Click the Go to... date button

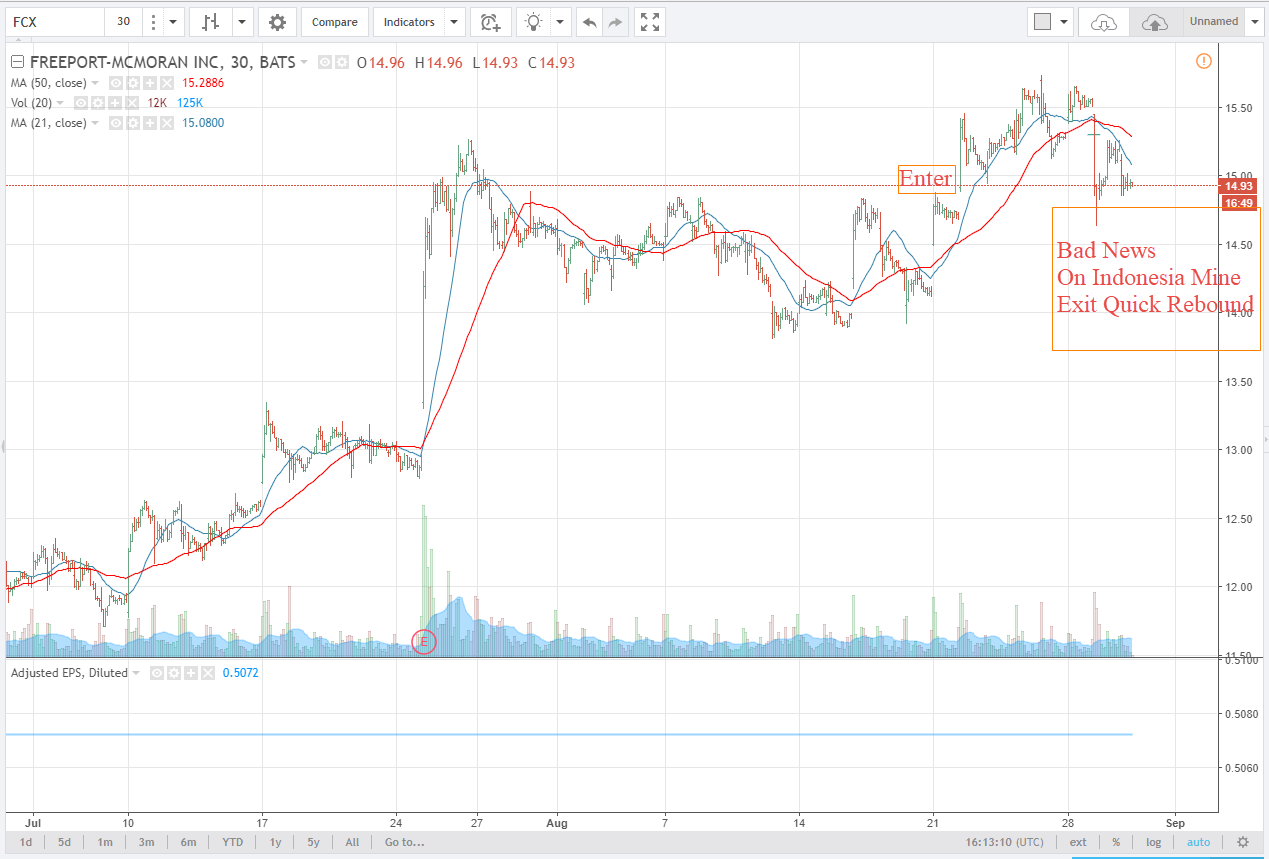(x=404, y=842)
